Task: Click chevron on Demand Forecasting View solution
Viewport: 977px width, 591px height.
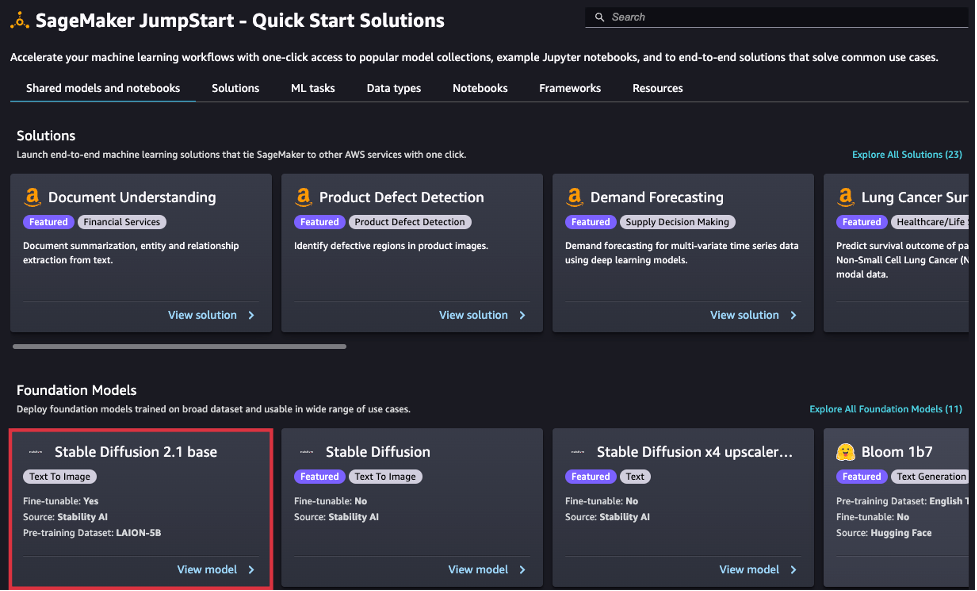Action: pyautogui.click(x=793, y=315)
